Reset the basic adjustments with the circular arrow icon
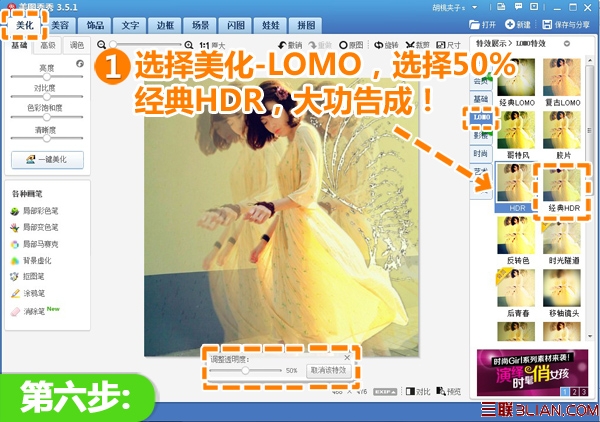600x422 pixels. (x=80, y=64)
